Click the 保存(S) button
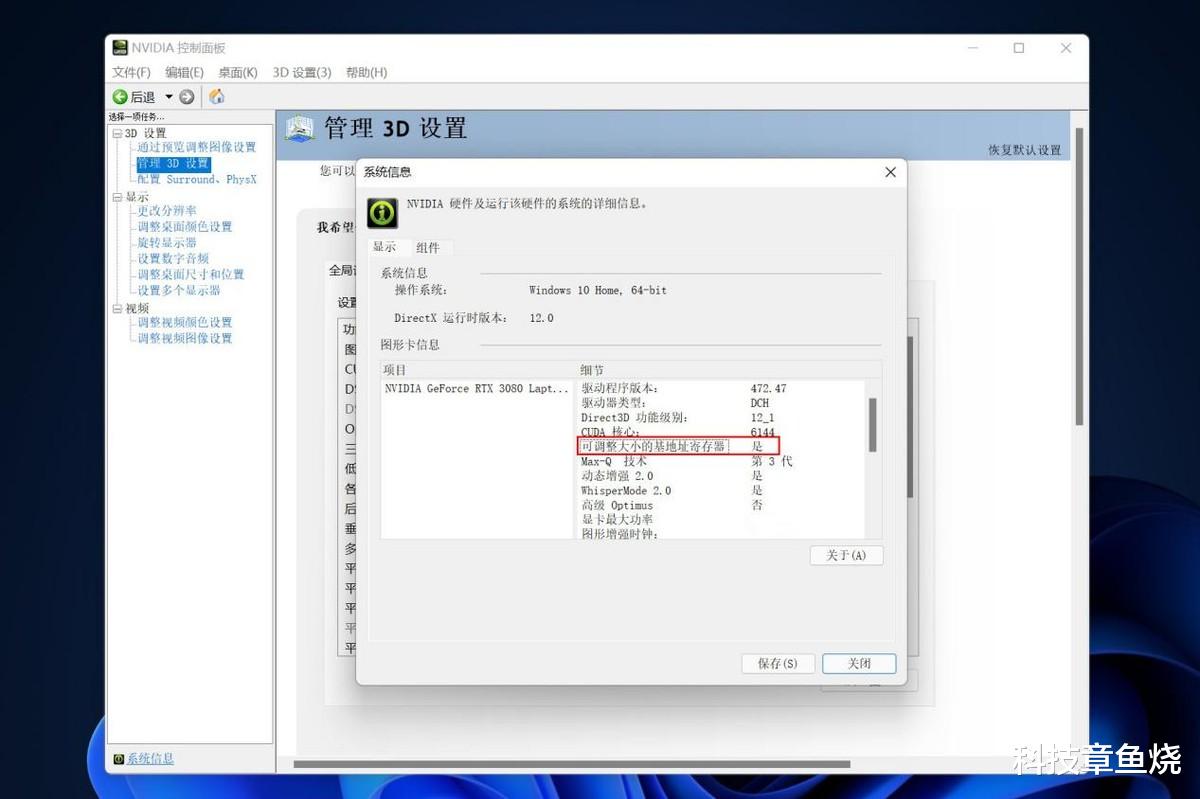 click(x=778, y=663)
